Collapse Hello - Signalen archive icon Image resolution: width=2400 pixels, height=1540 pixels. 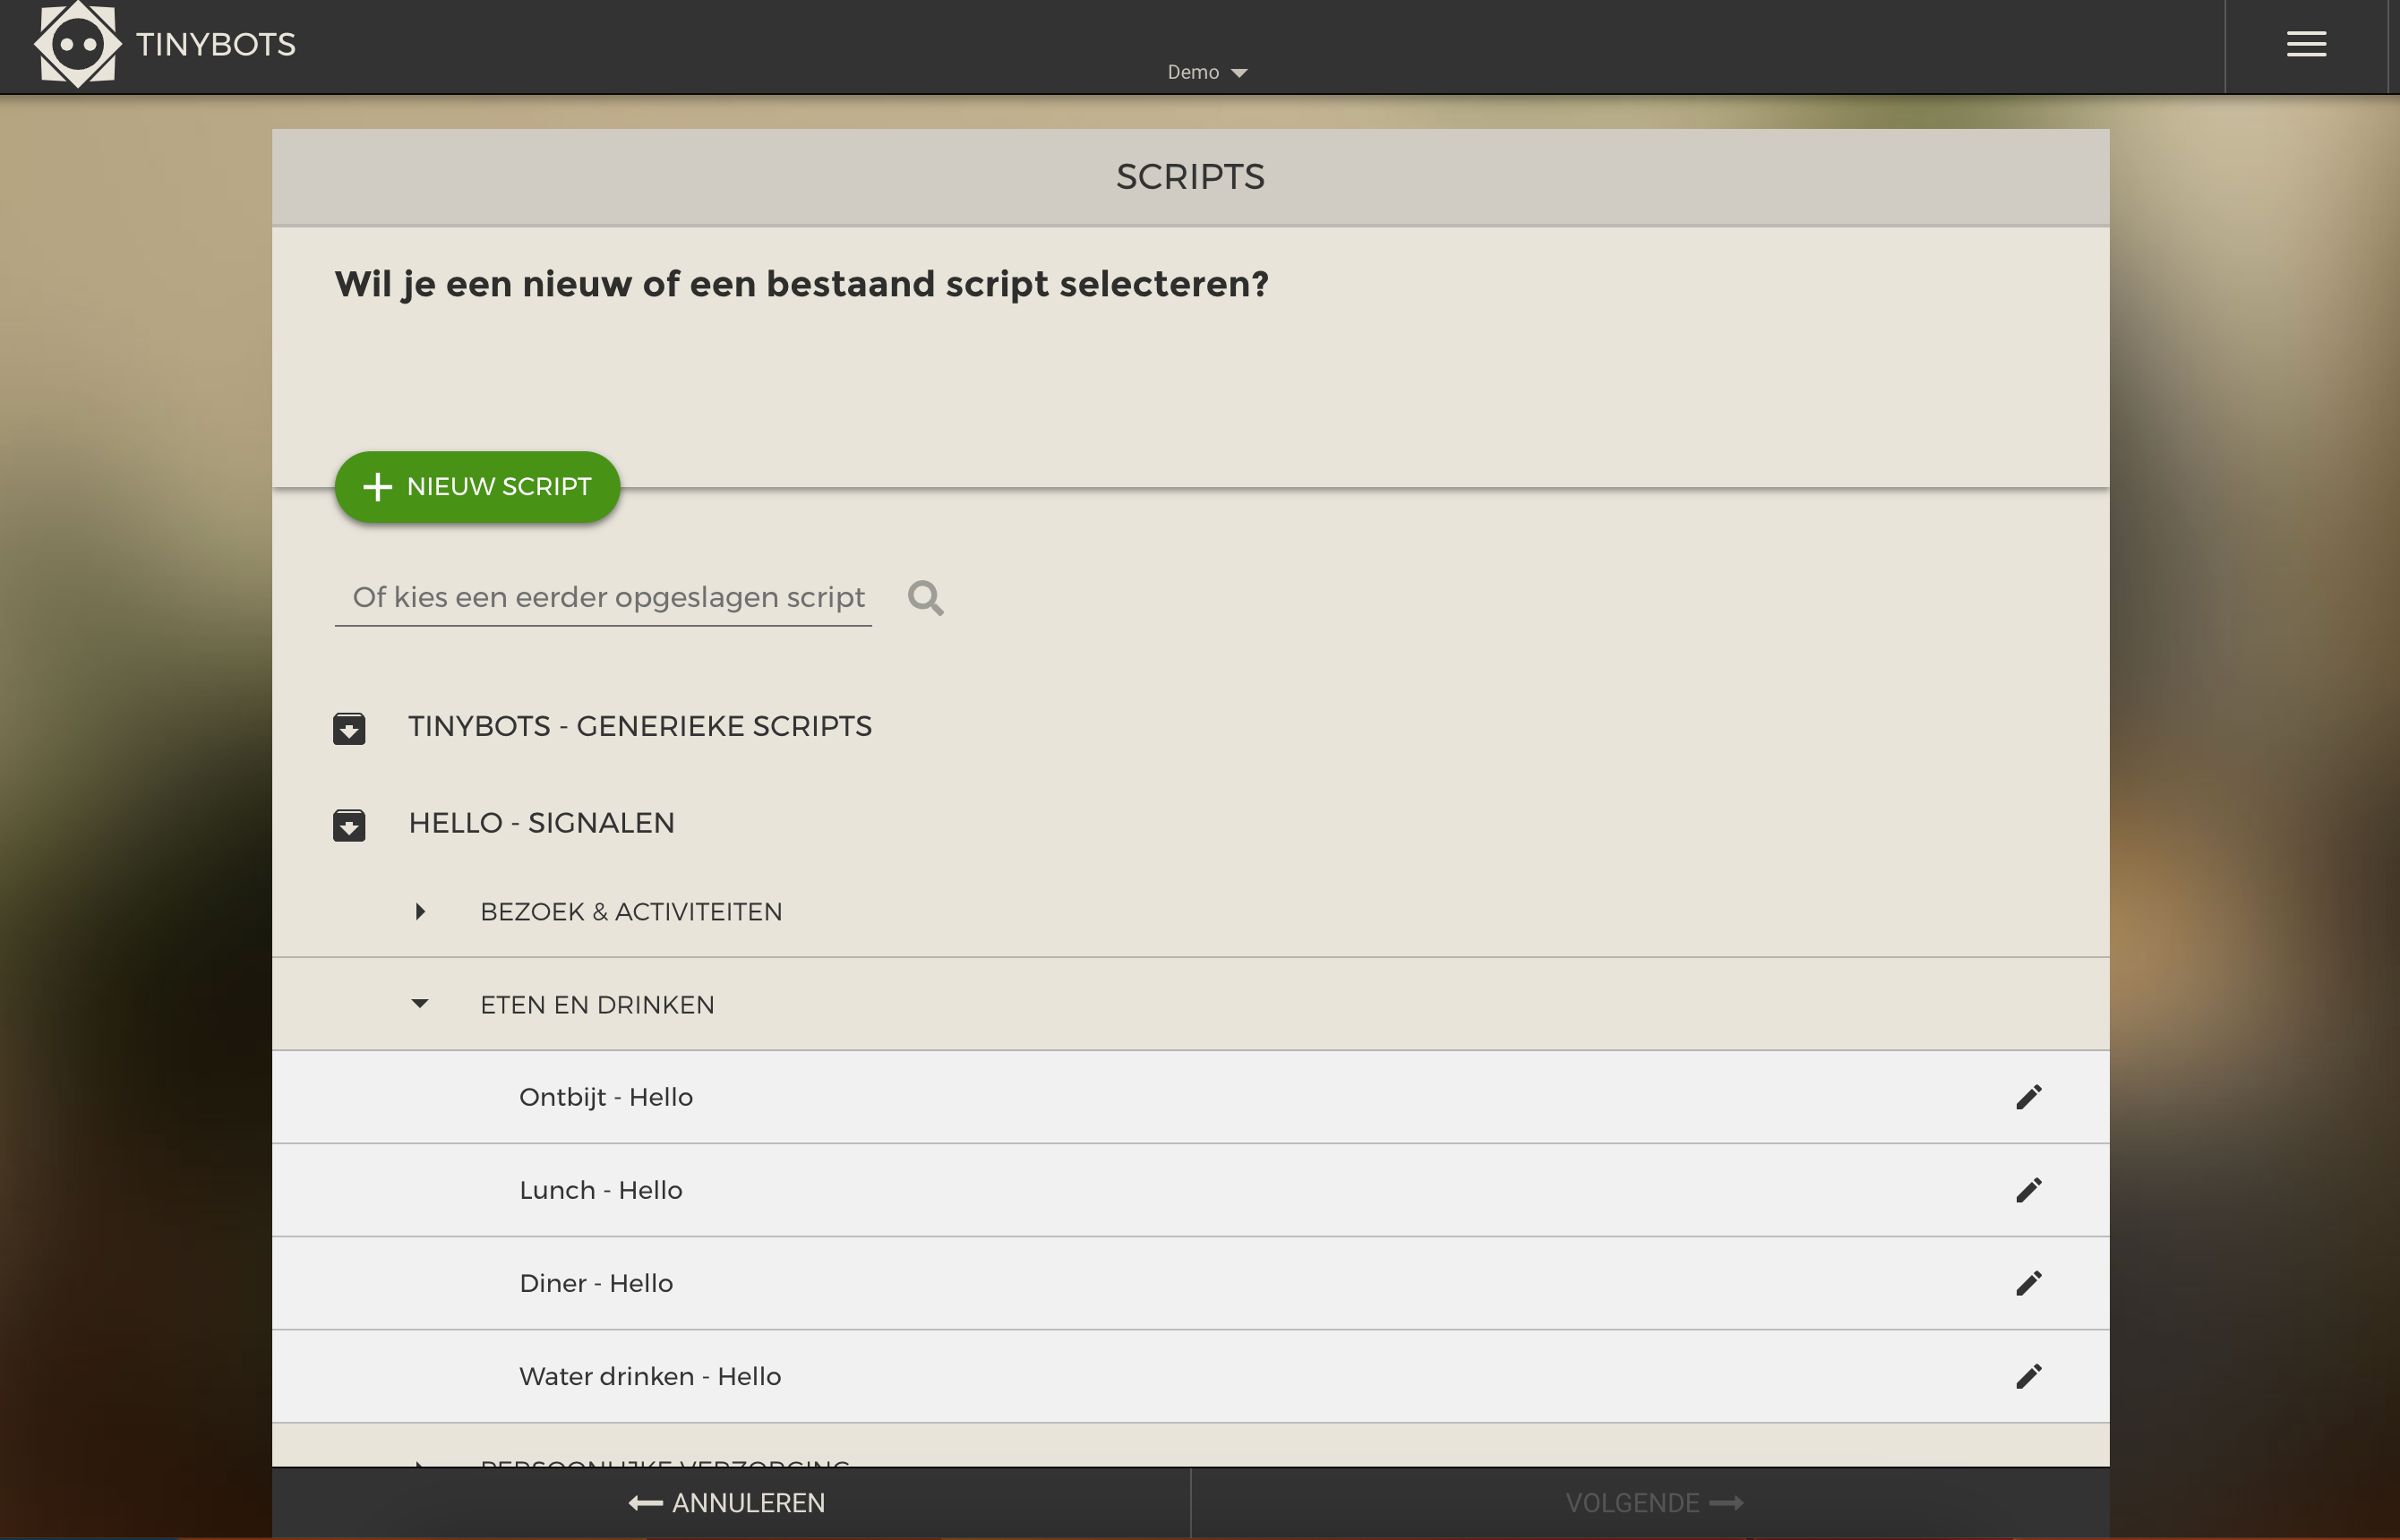(x=349, y=825)
